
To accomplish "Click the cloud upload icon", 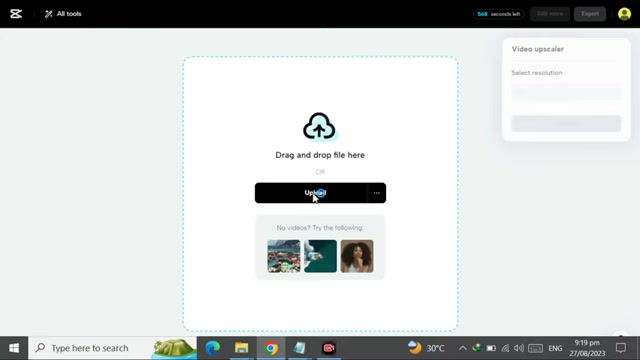I will click(x=320, y=126).
